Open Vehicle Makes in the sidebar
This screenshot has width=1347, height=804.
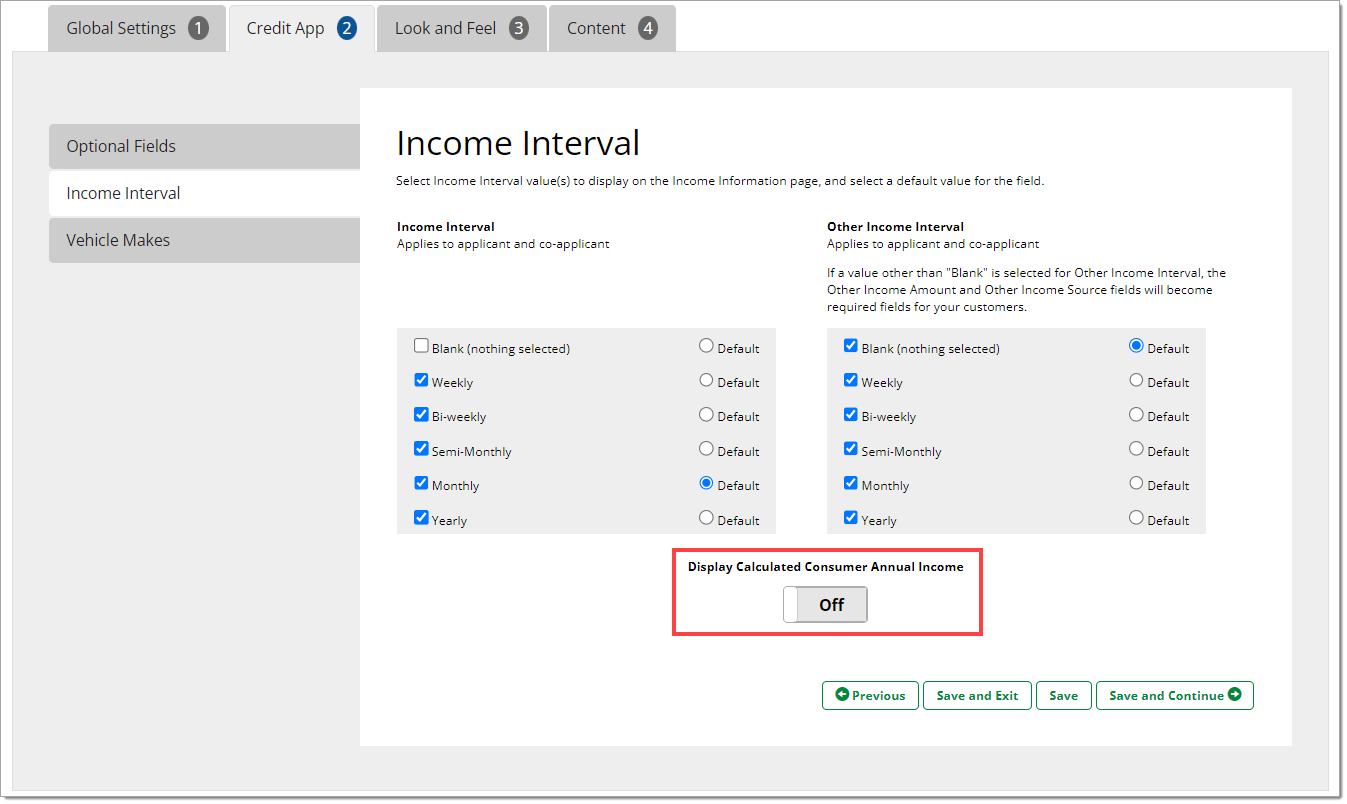(x=204, y=240)
